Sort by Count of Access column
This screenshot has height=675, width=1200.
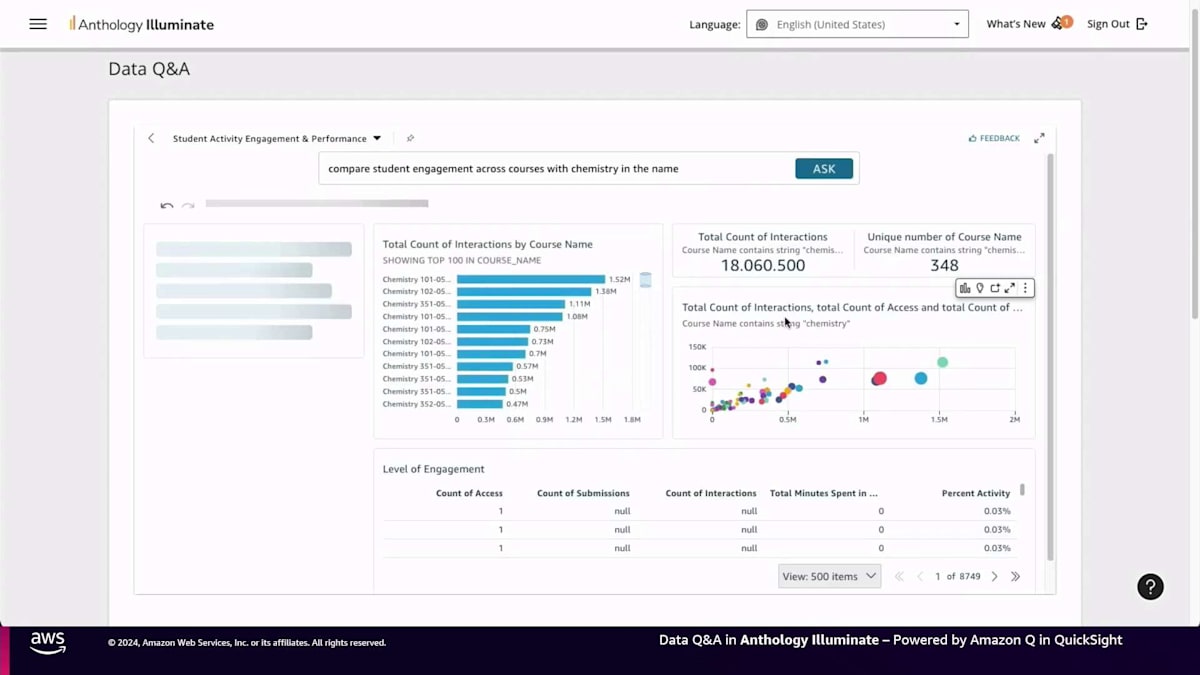469,493
